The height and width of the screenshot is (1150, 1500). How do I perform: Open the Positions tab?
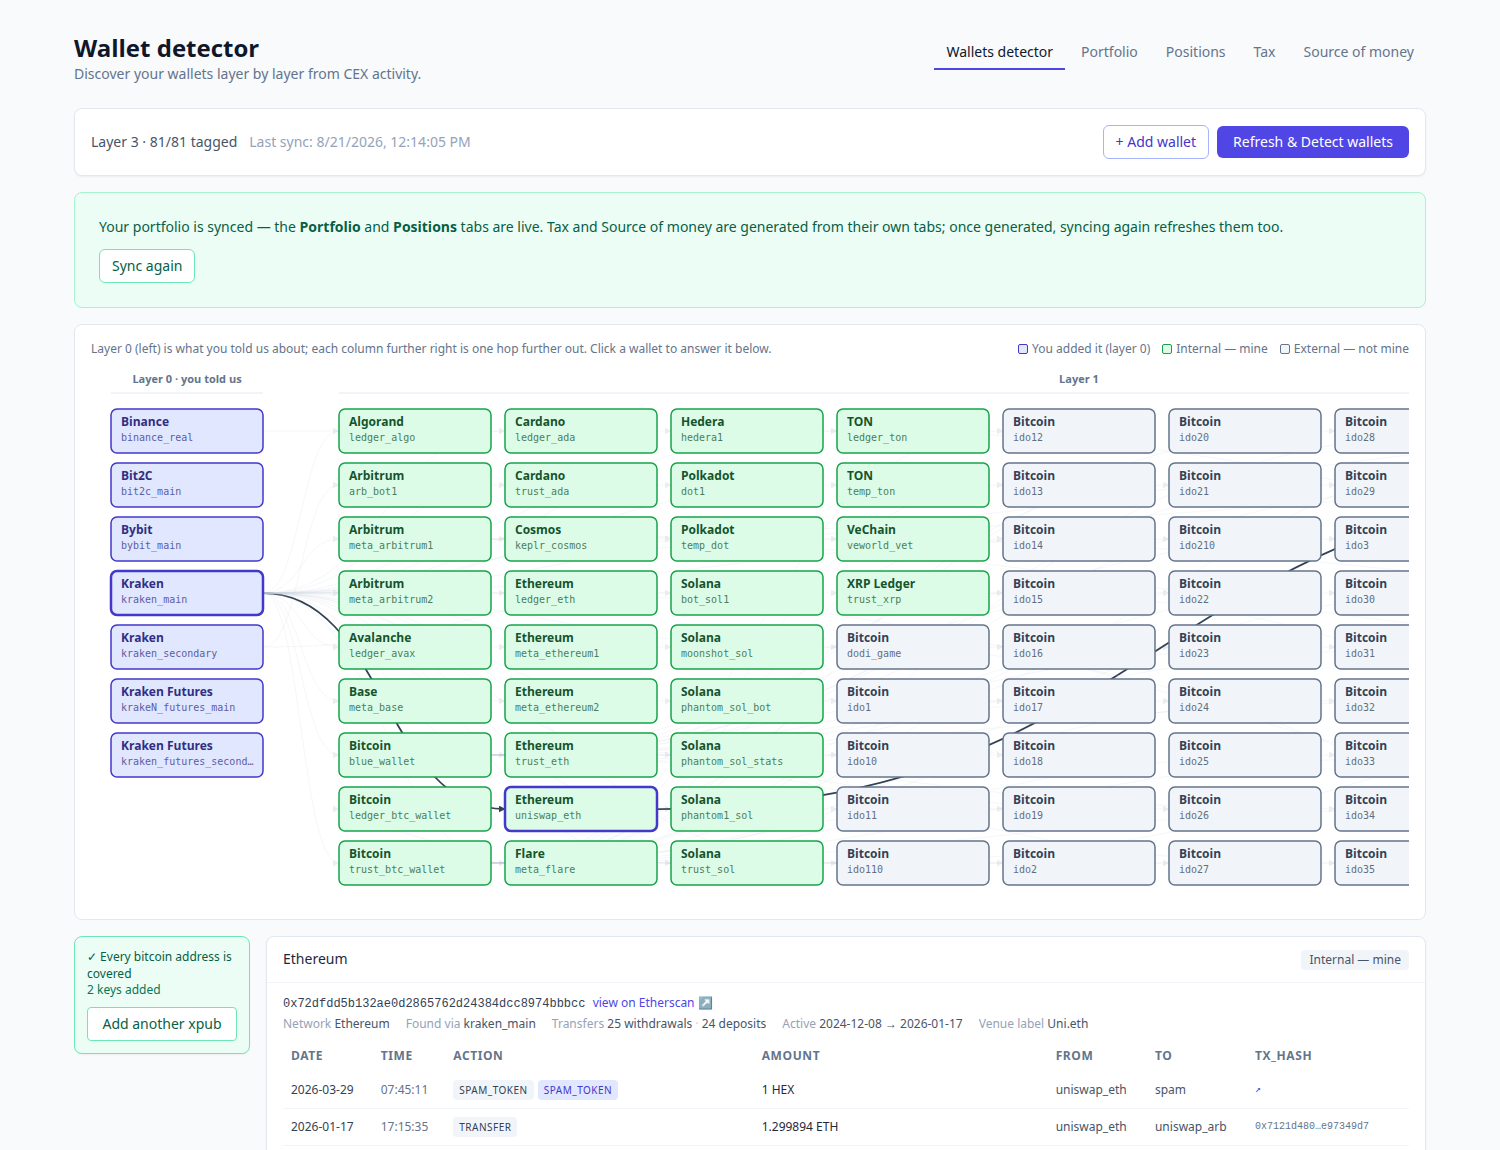[x=1195, y=52]
